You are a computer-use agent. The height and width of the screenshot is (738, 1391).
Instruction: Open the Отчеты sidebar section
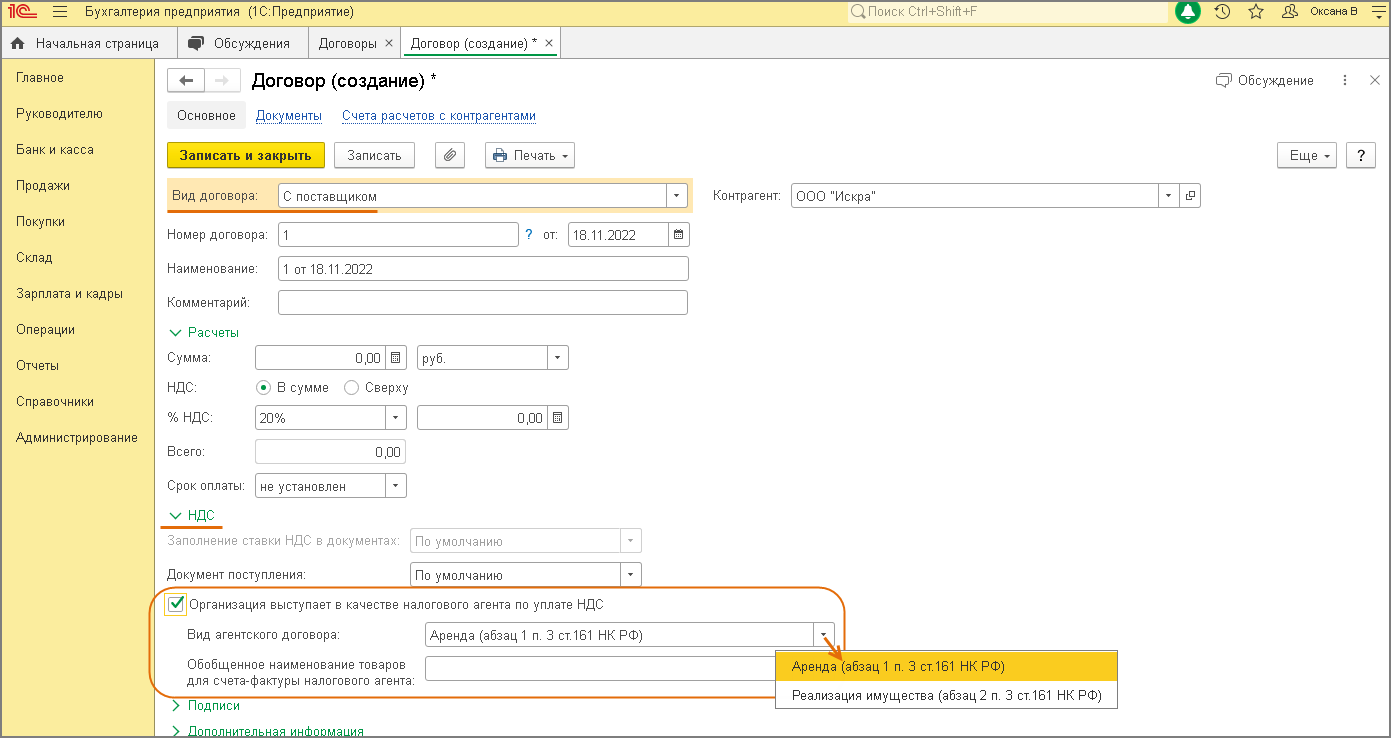38,366
